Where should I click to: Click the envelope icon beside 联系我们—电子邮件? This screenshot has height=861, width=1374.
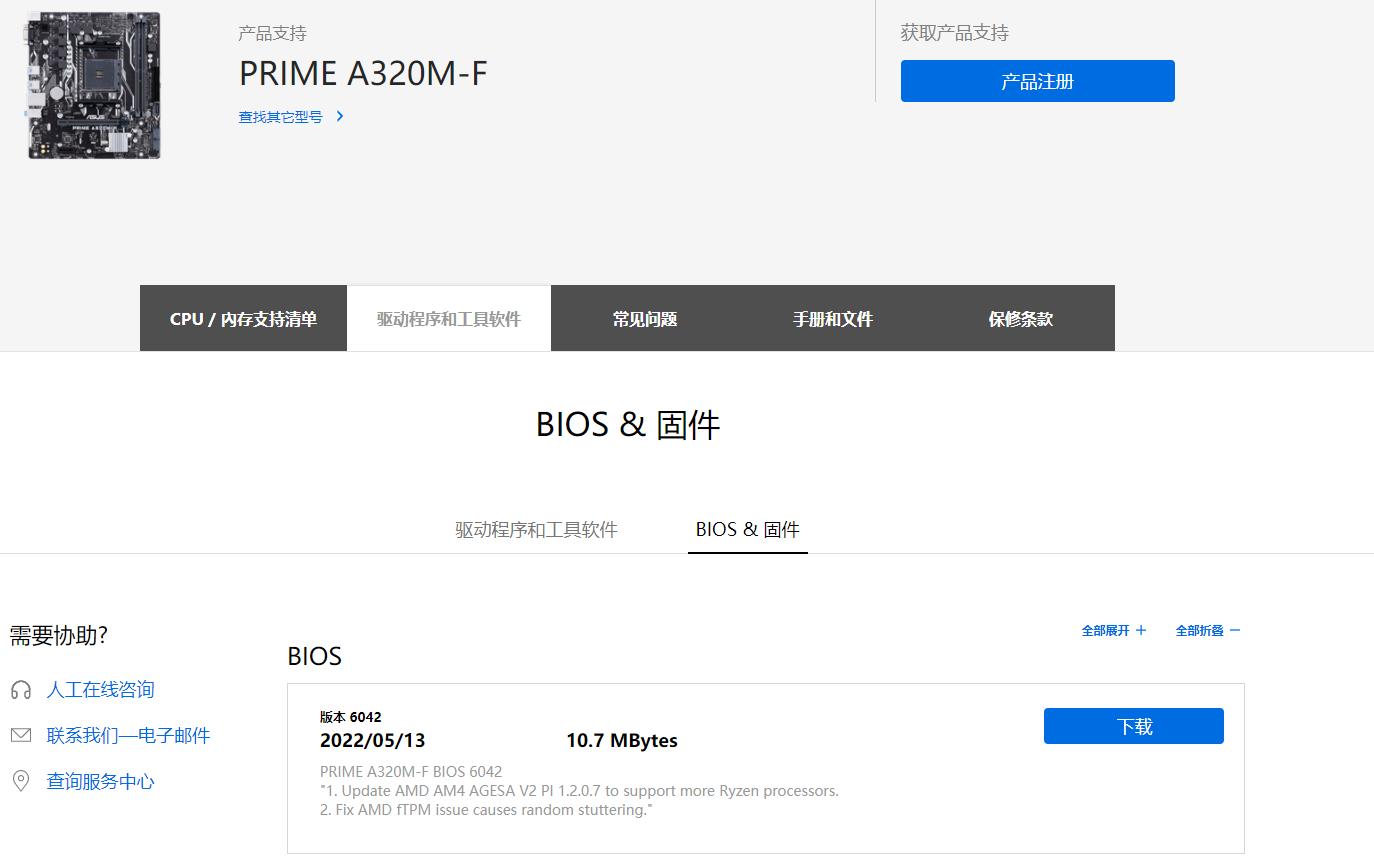tap(20, 735)
